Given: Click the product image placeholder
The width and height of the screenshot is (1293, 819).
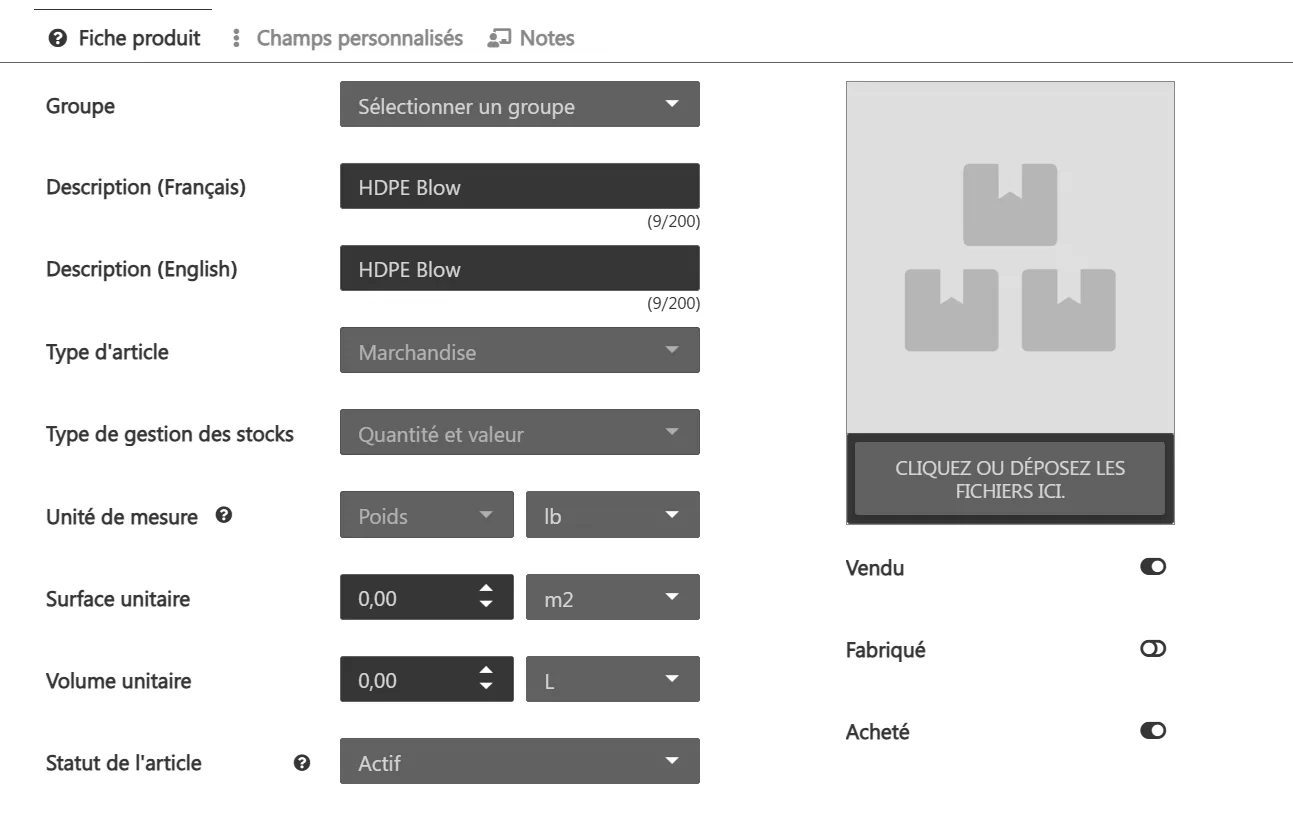Looking at the screenshot, I should point(1010,257).
